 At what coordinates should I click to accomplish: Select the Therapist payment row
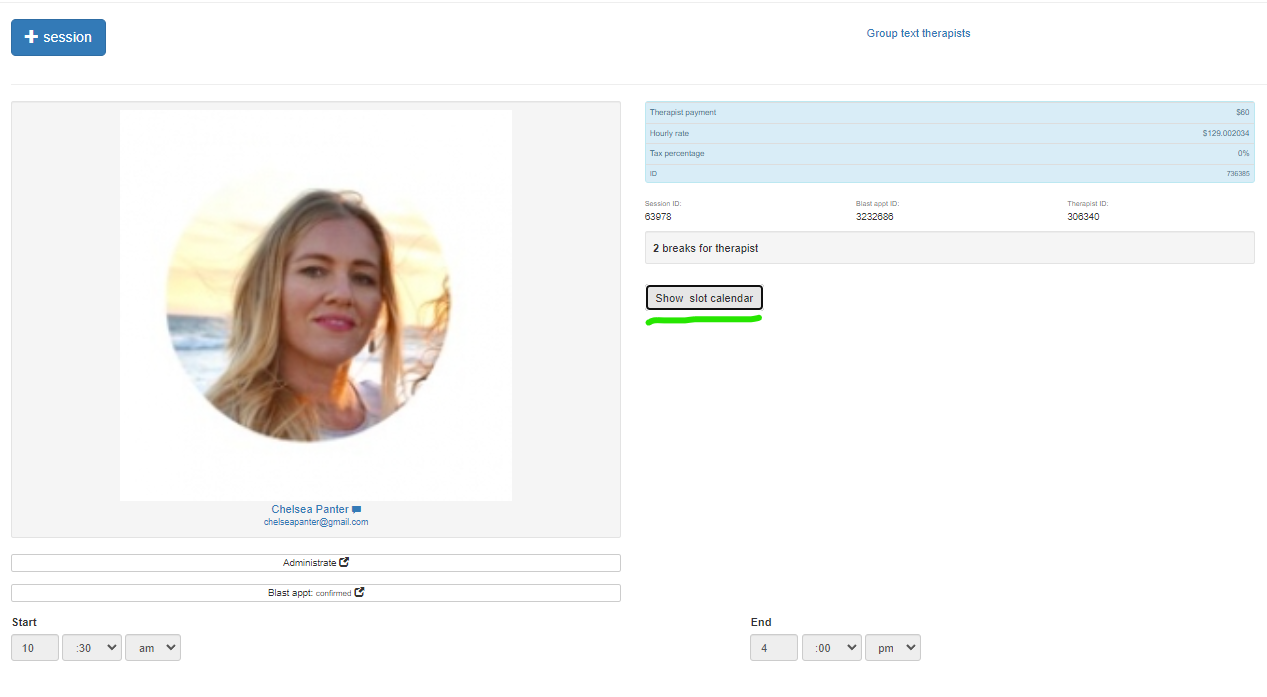point(949,112)
